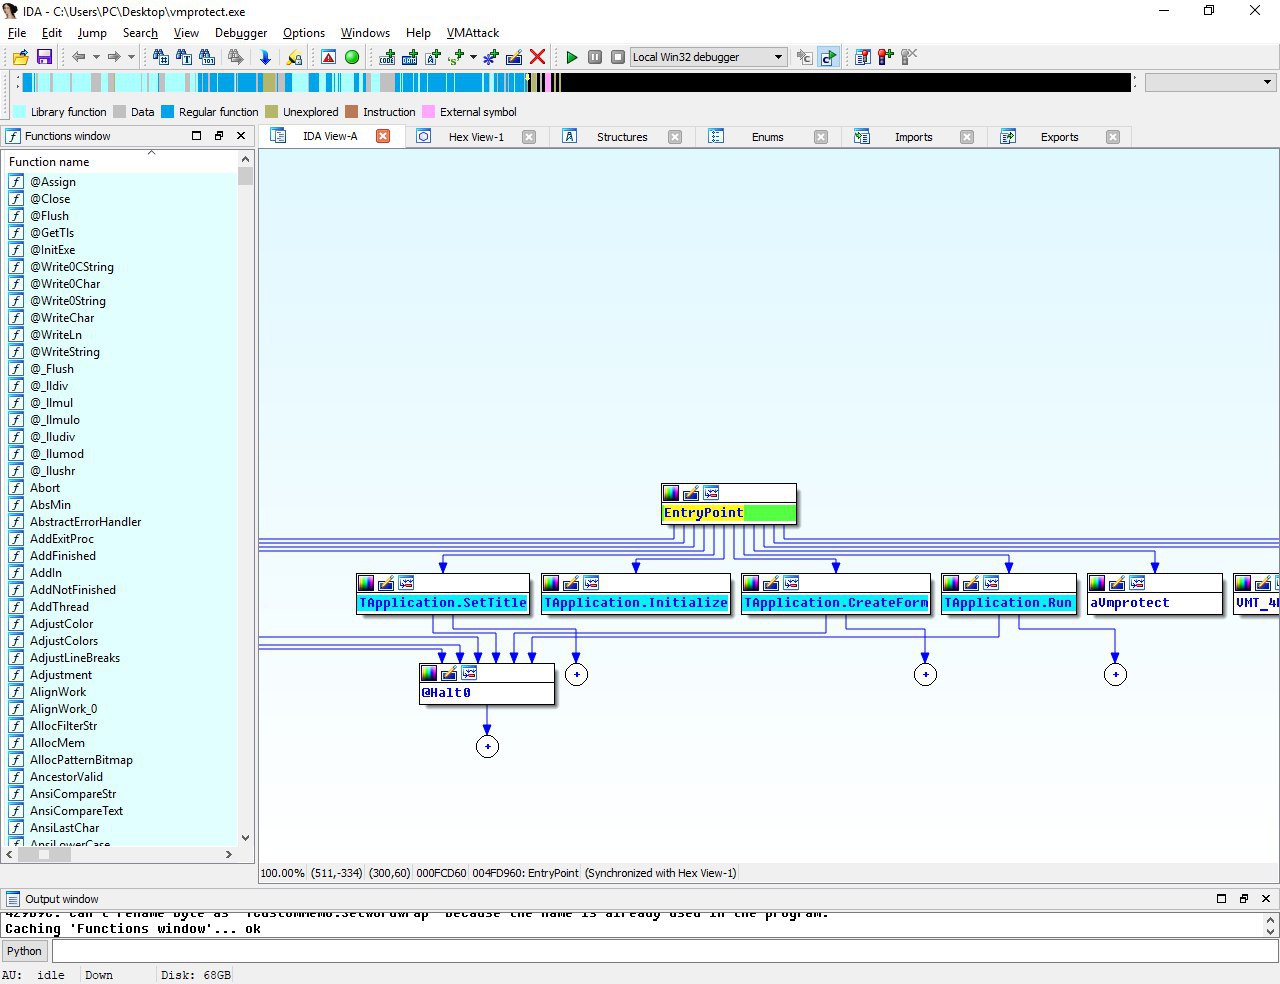Click the Functions list vertical scrollbar thumb
The width and height of the screenshot is (1280, 984).
245,176
